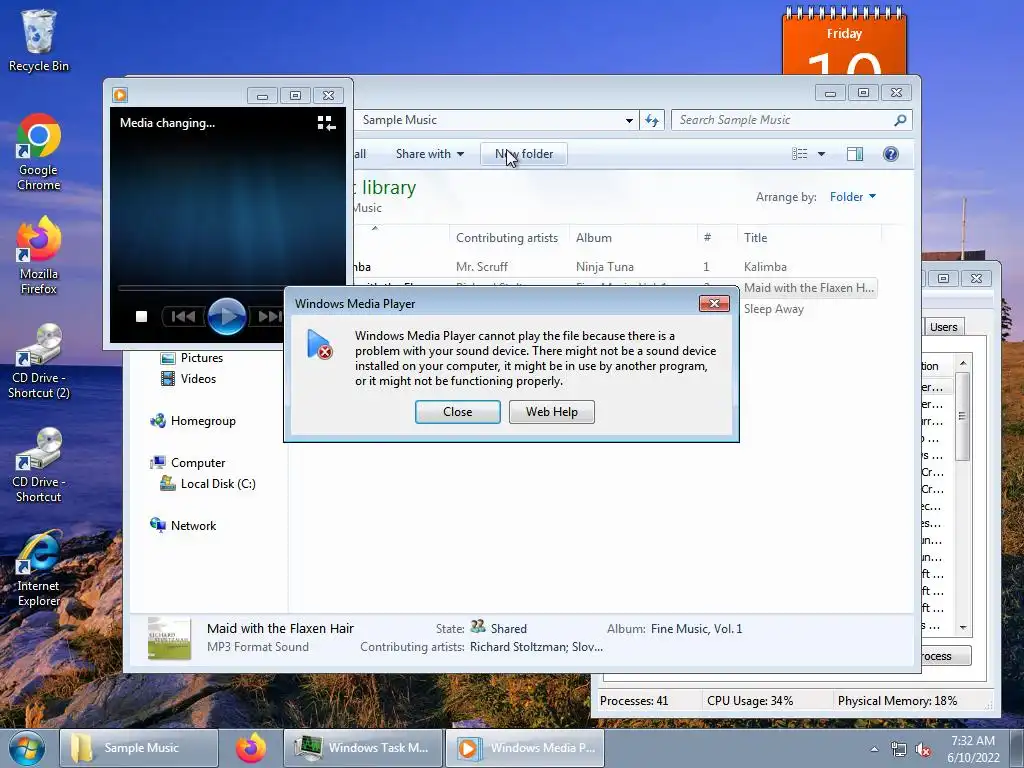Screen dimensions: 1024x768
Task: Click the Shared state value in details pane
Action: (508, 629)
